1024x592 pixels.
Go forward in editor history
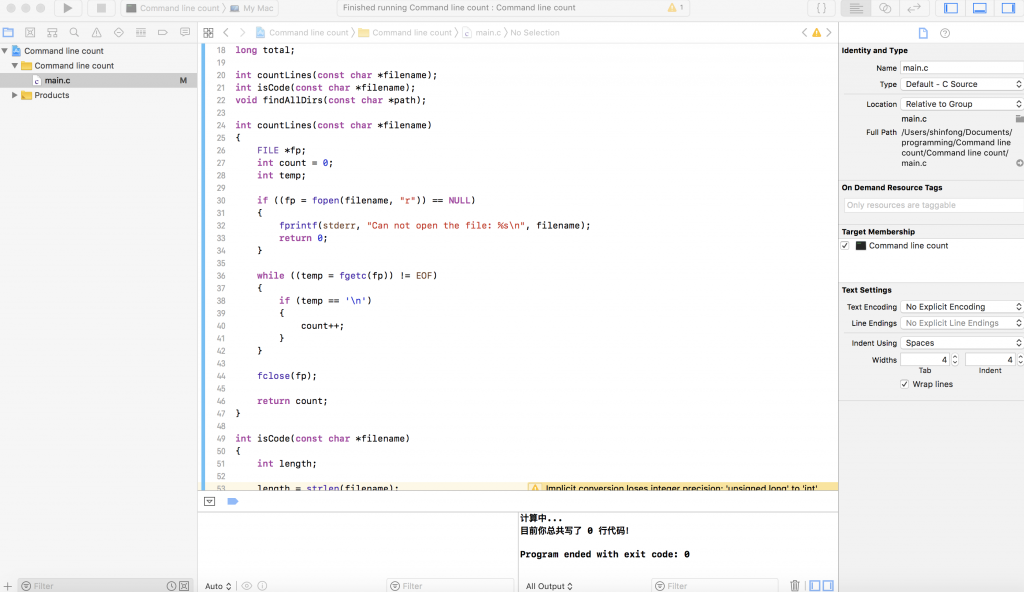(x=242, y=33)
